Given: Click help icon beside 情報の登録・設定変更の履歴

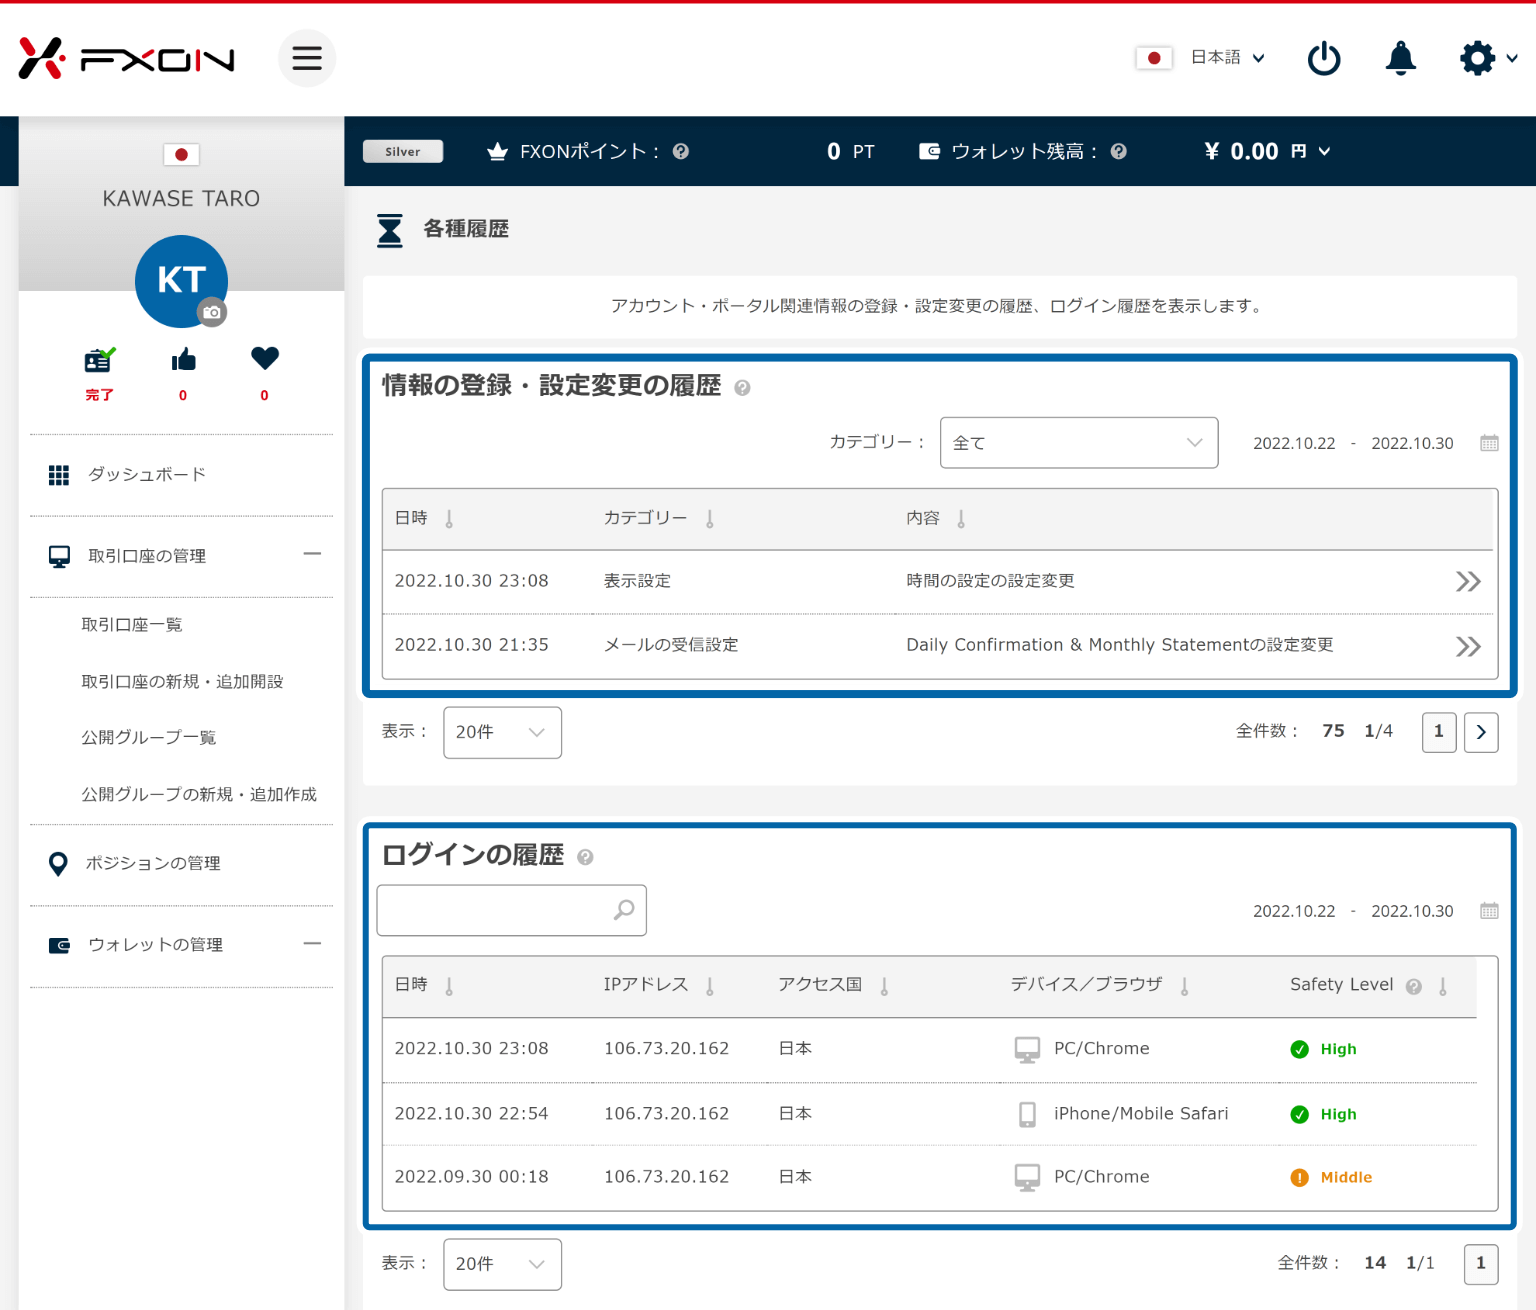Looking at the screenshot, I should click(x=742, y=388).
